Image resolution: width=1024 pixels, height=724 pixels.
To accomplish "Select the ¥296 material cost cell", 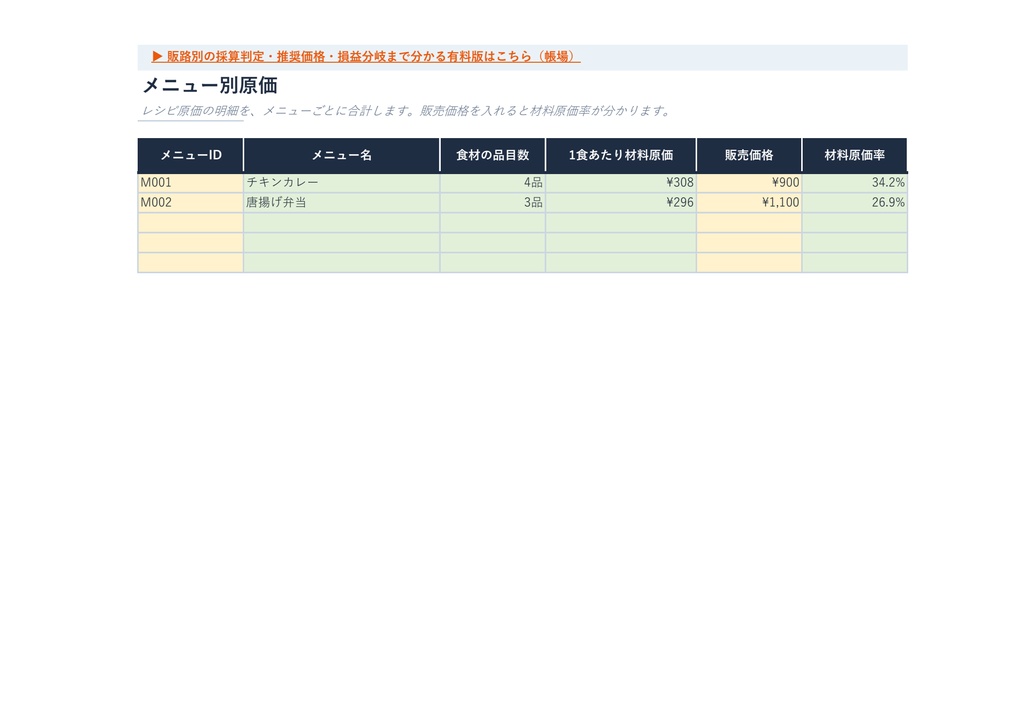I will click(x=621, y=203).
